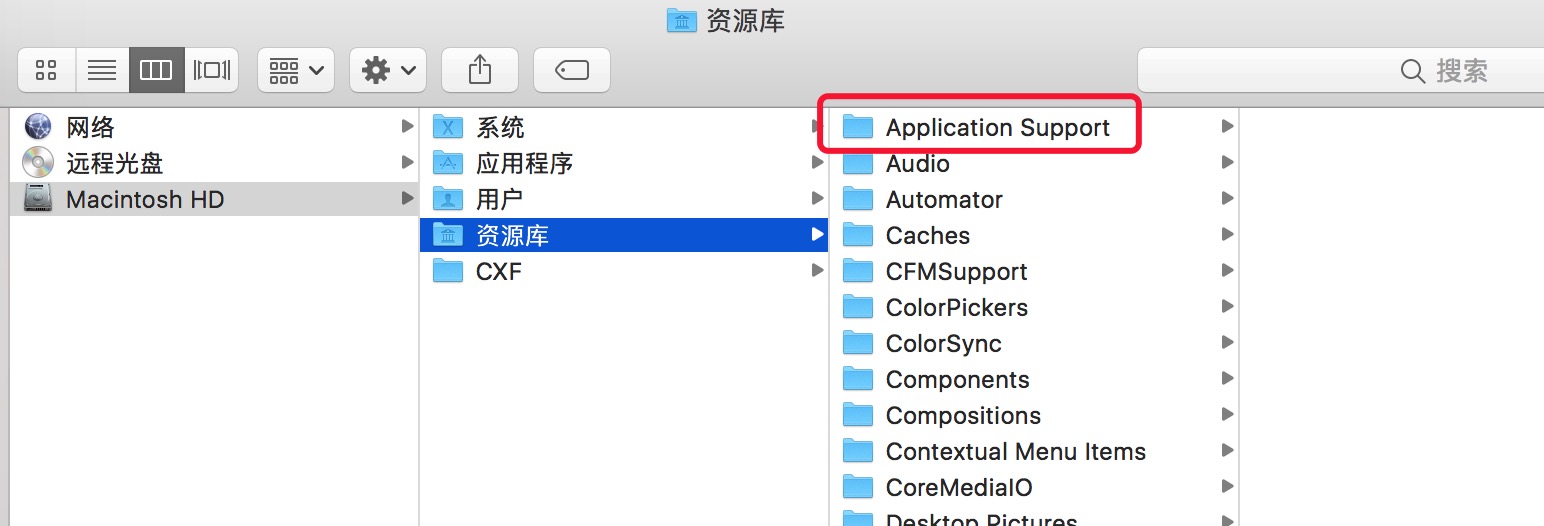Select the CXF folder
1544x526 pixels.
tap(498, 271)
